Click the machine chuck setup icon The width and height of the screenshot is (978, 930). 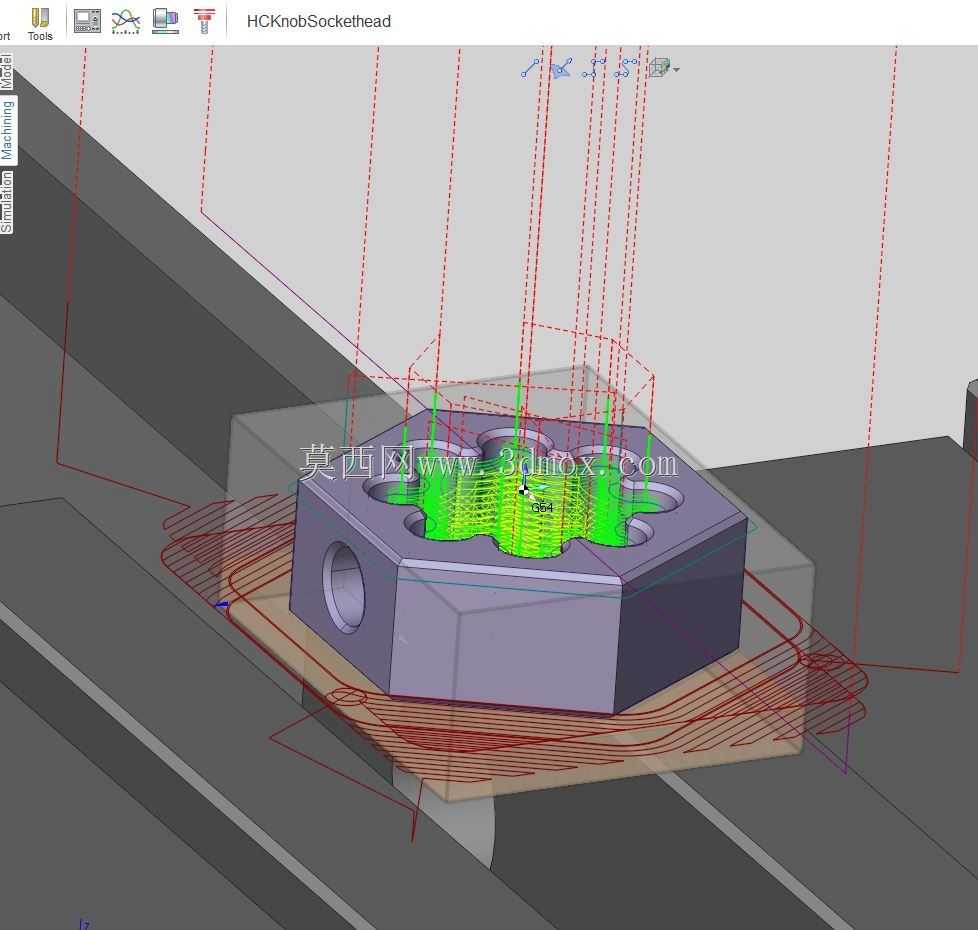click(165, 21)
